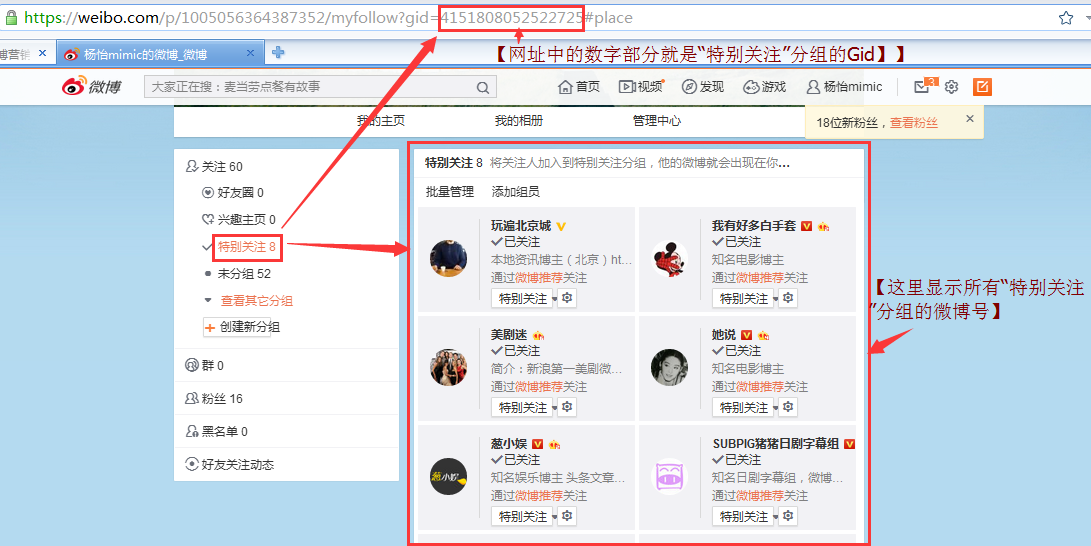
Task: Open 特别关注 group dropdown for 美剧迷
Action: (x=524, y=408)
